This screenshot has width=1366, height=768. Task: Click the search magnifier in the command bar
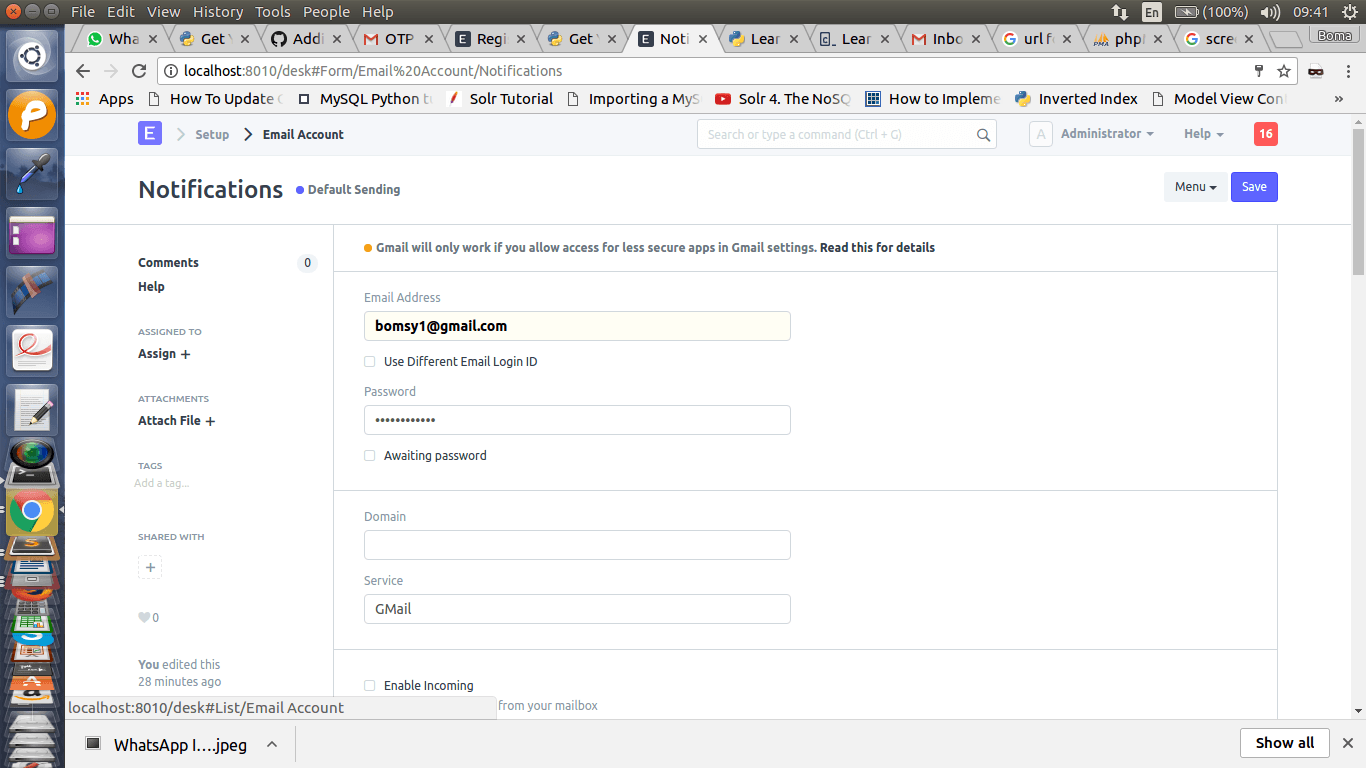pyautogui.click(x=983, y=134)
